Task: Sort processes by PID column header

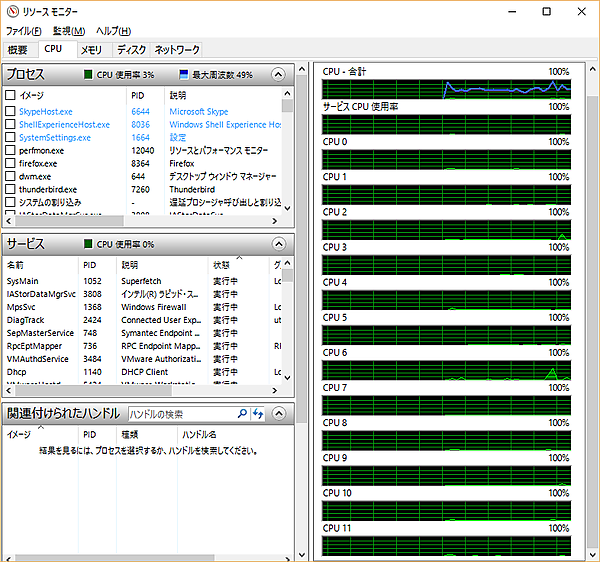Action: point(138,95)
